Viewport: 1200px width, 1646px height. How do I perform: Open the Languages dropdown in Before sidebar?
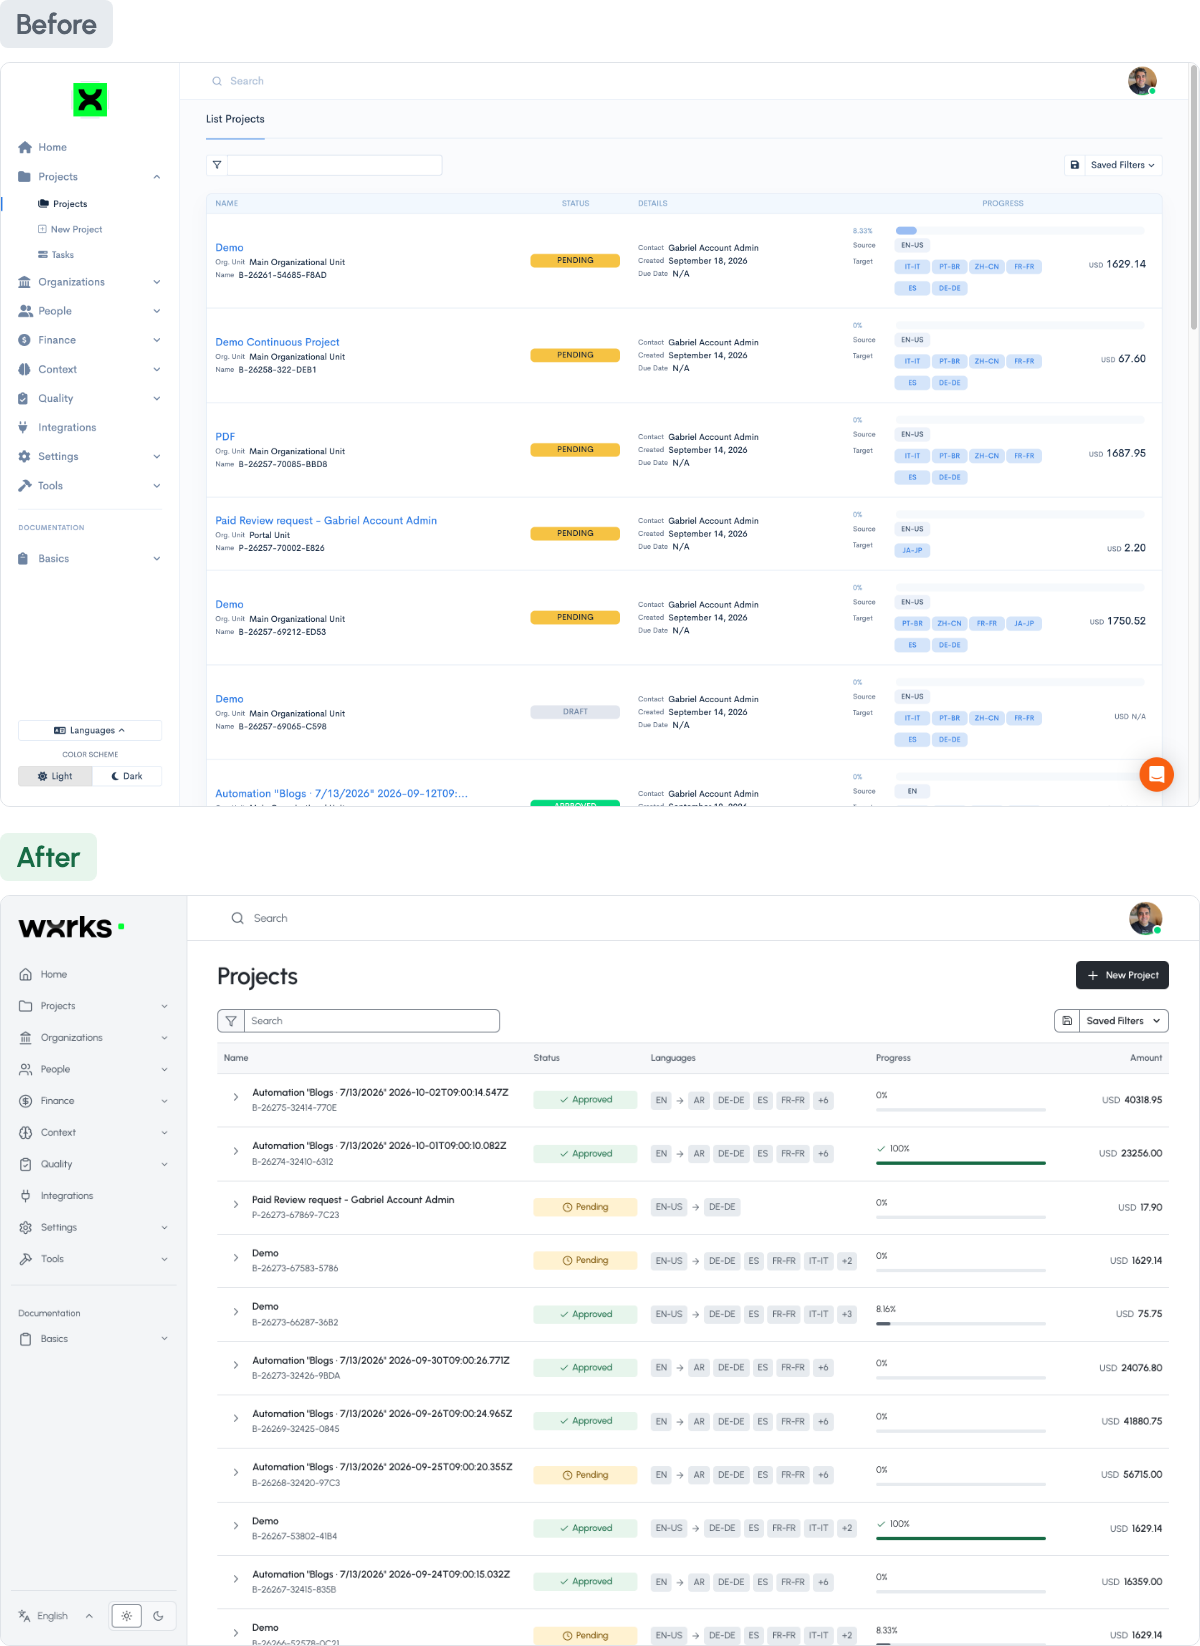coord(90,730)
